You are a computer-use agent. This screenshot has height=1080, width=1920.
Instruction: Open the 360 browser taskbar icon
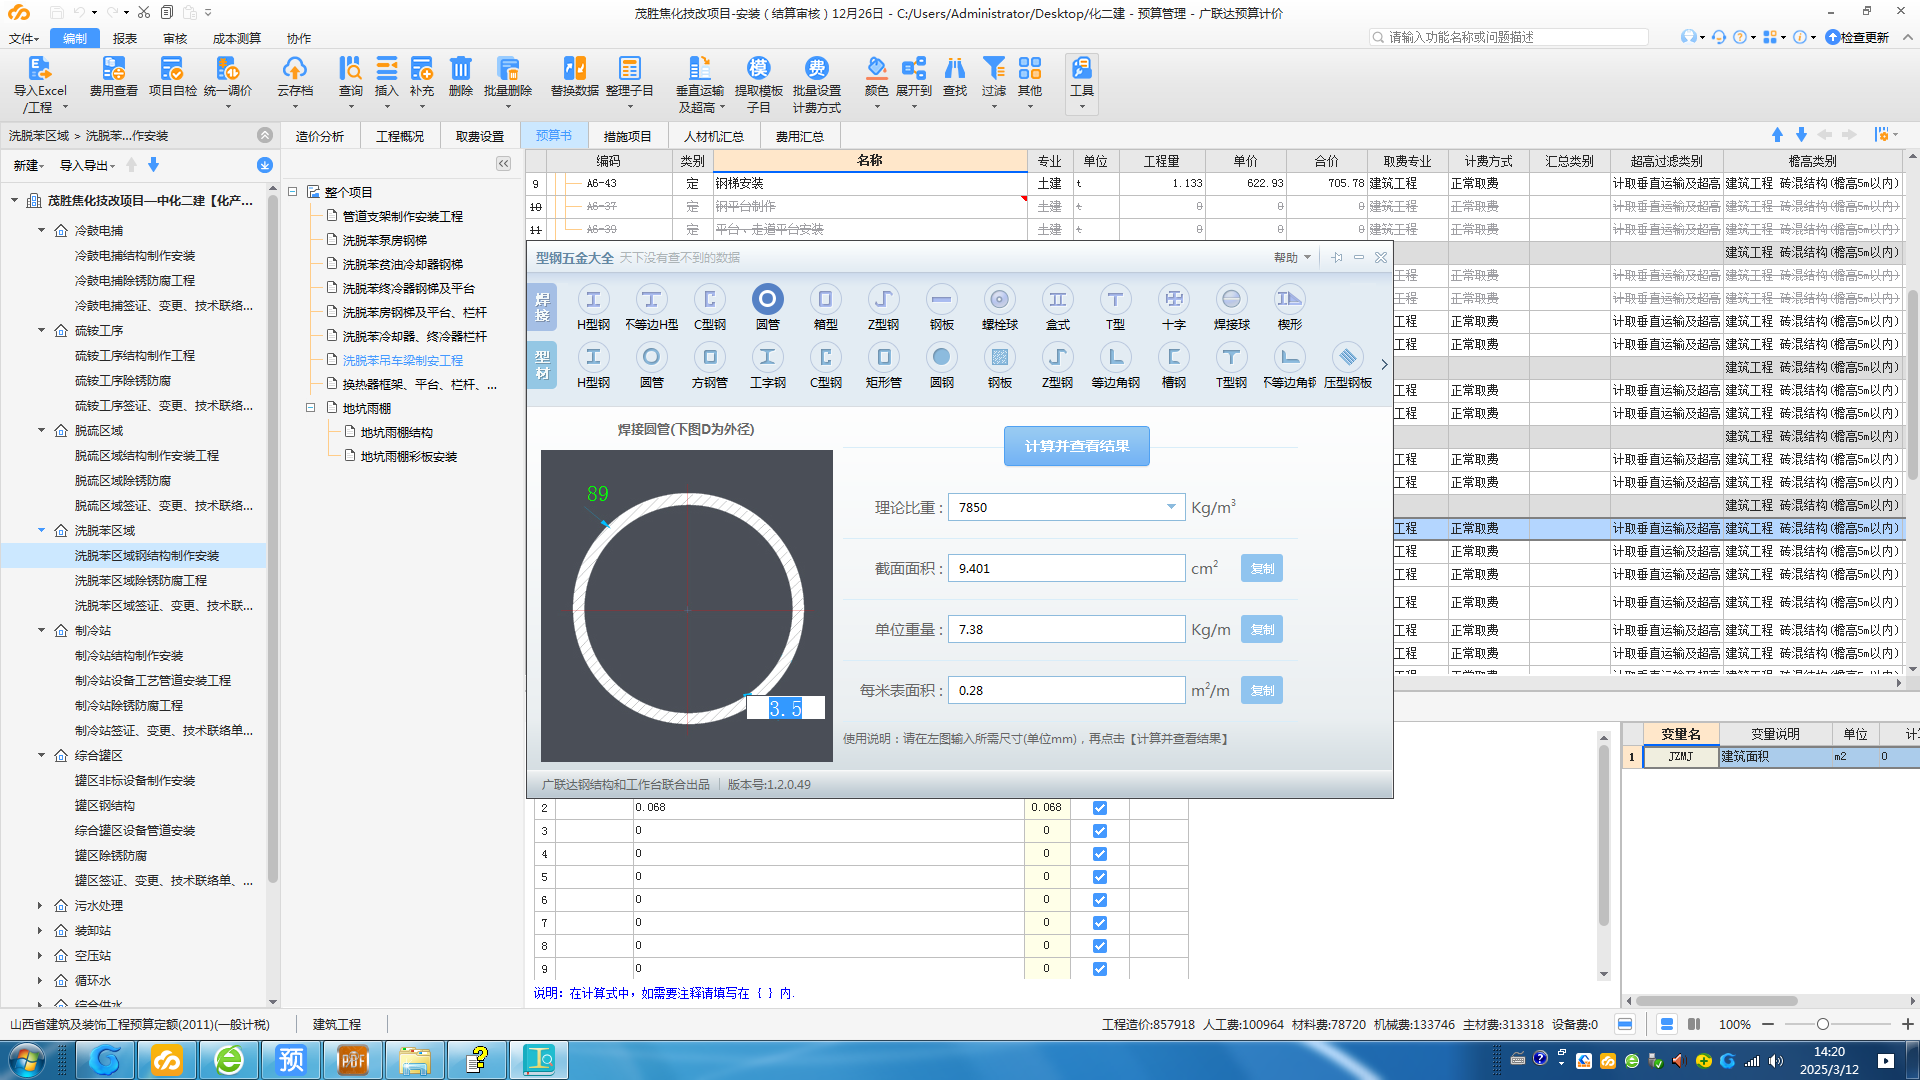pyautogui.click(x=230, y=1059)
